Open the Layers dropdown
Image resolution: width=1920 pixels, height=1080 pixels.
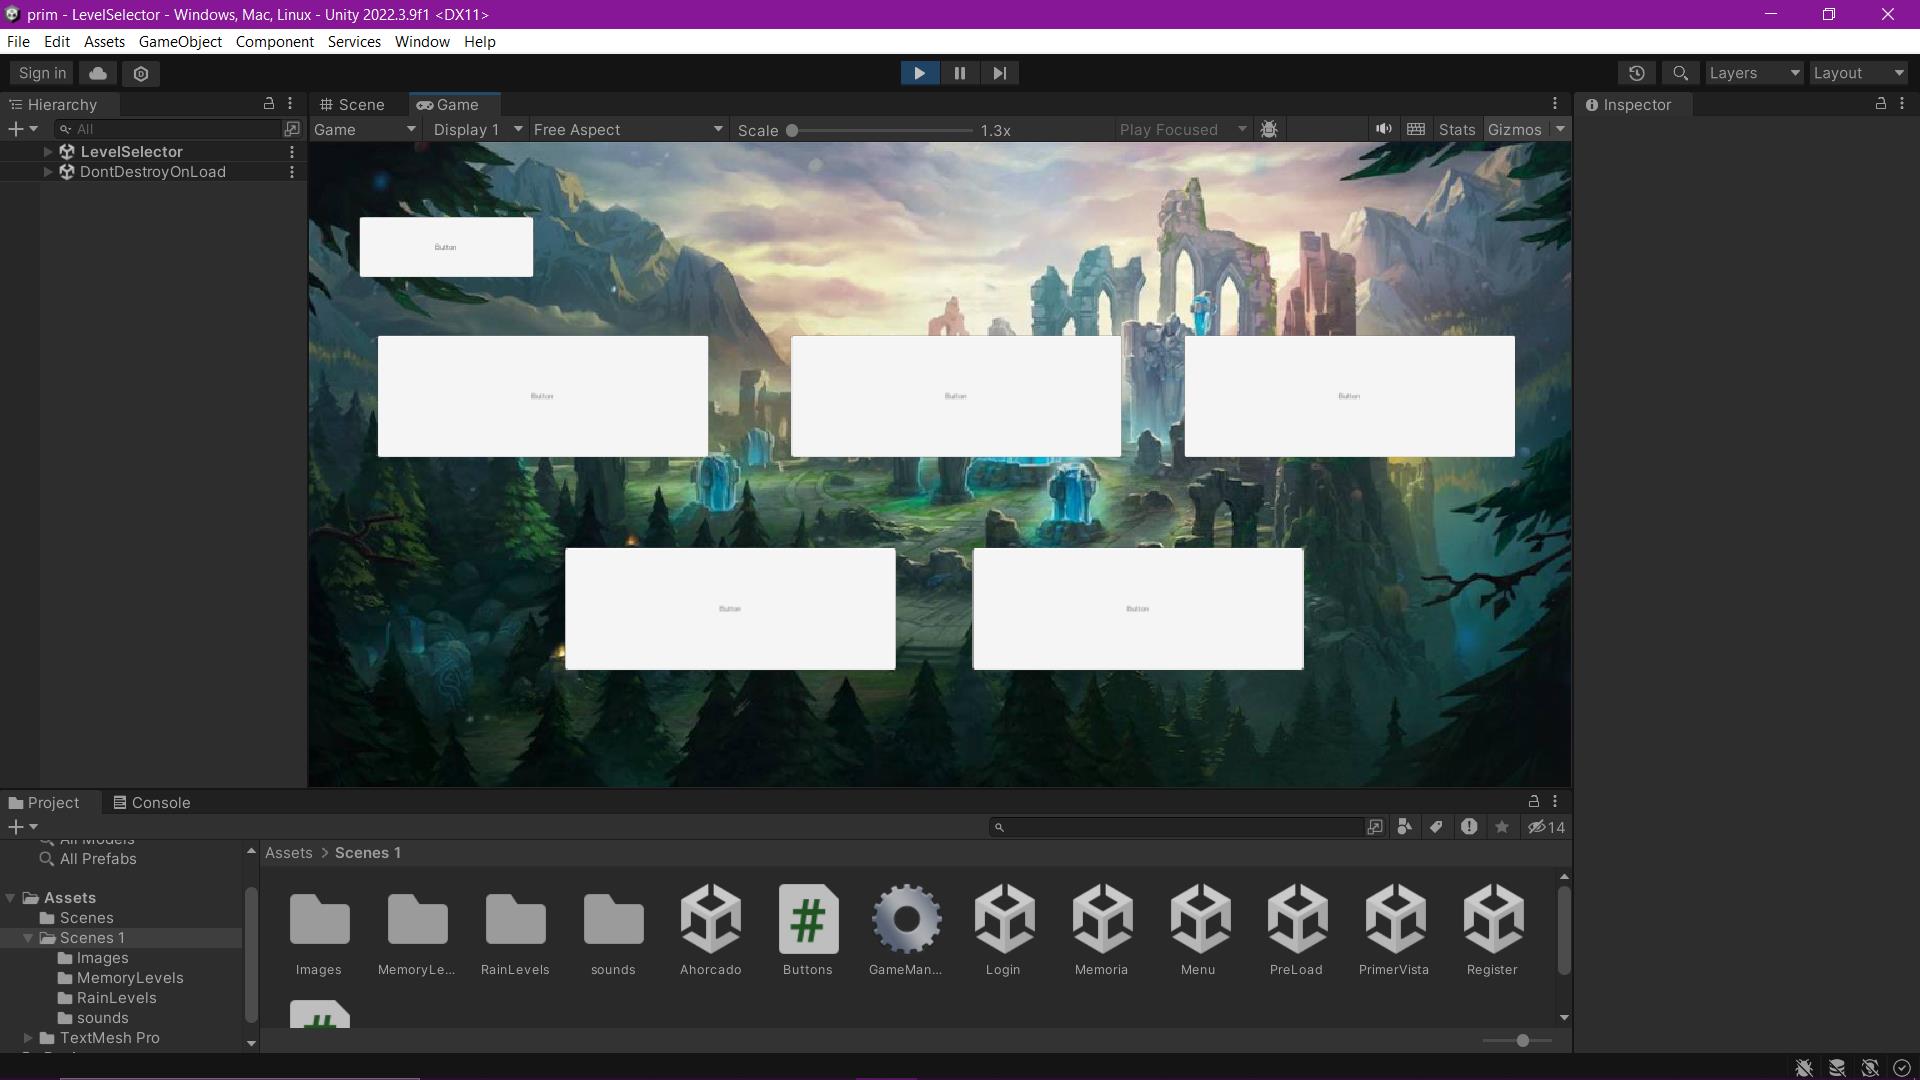pos(1753,73)
